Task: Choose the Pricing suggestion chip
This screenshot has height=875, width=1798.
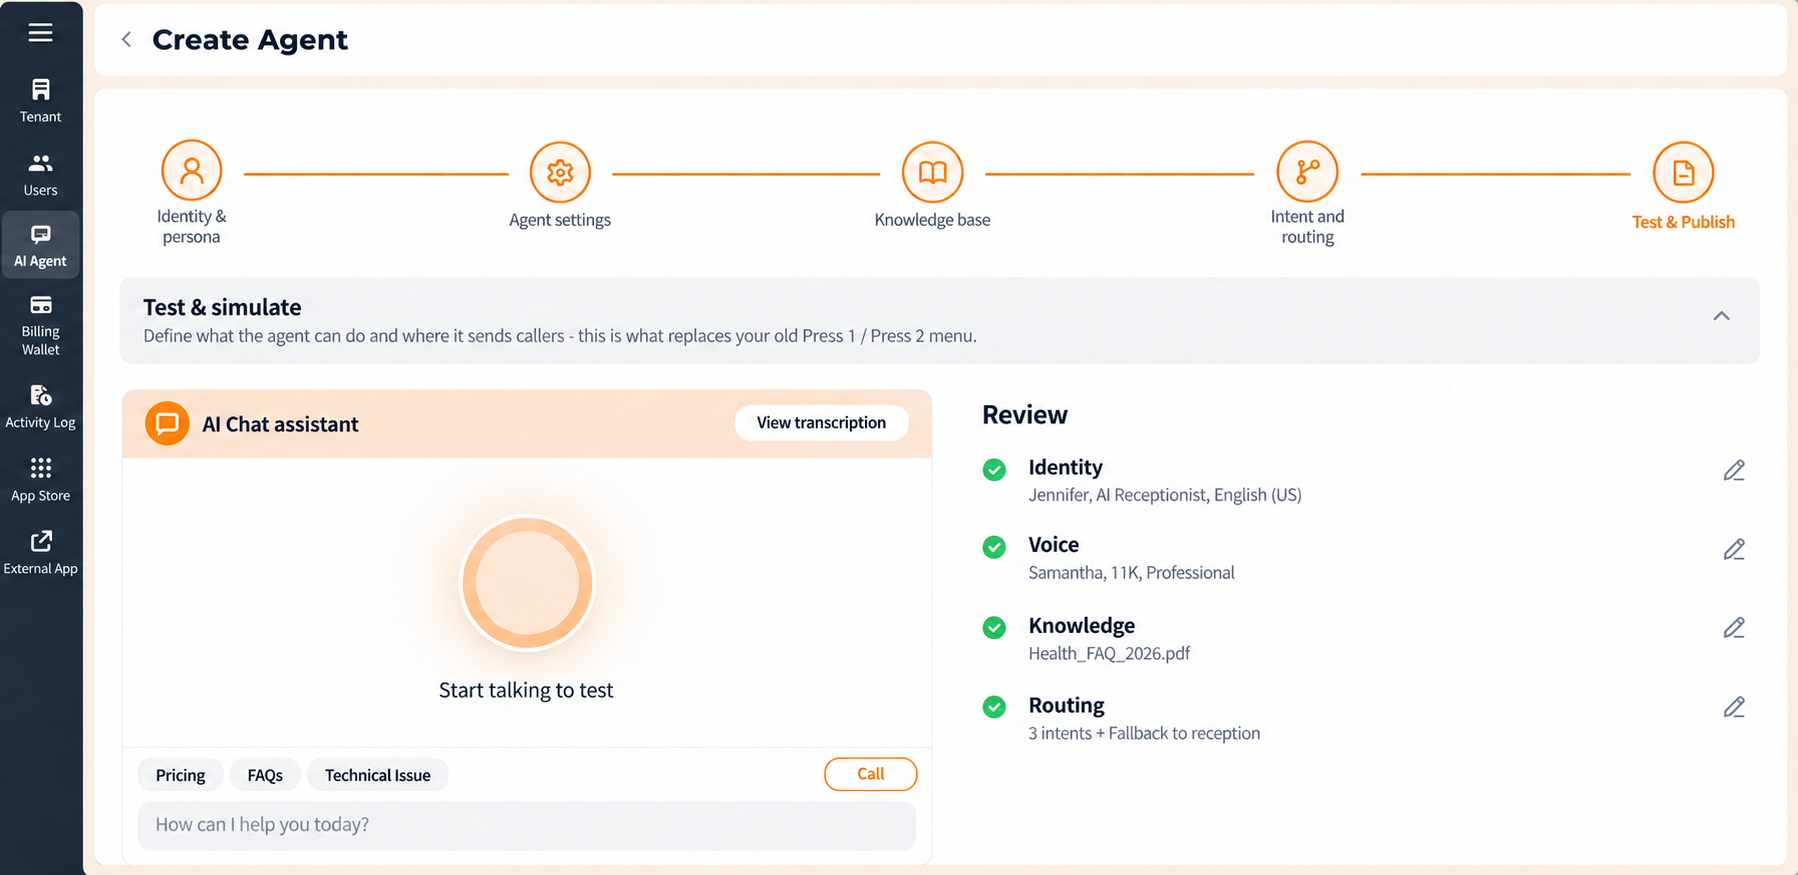Action: (x=180, y=775)
